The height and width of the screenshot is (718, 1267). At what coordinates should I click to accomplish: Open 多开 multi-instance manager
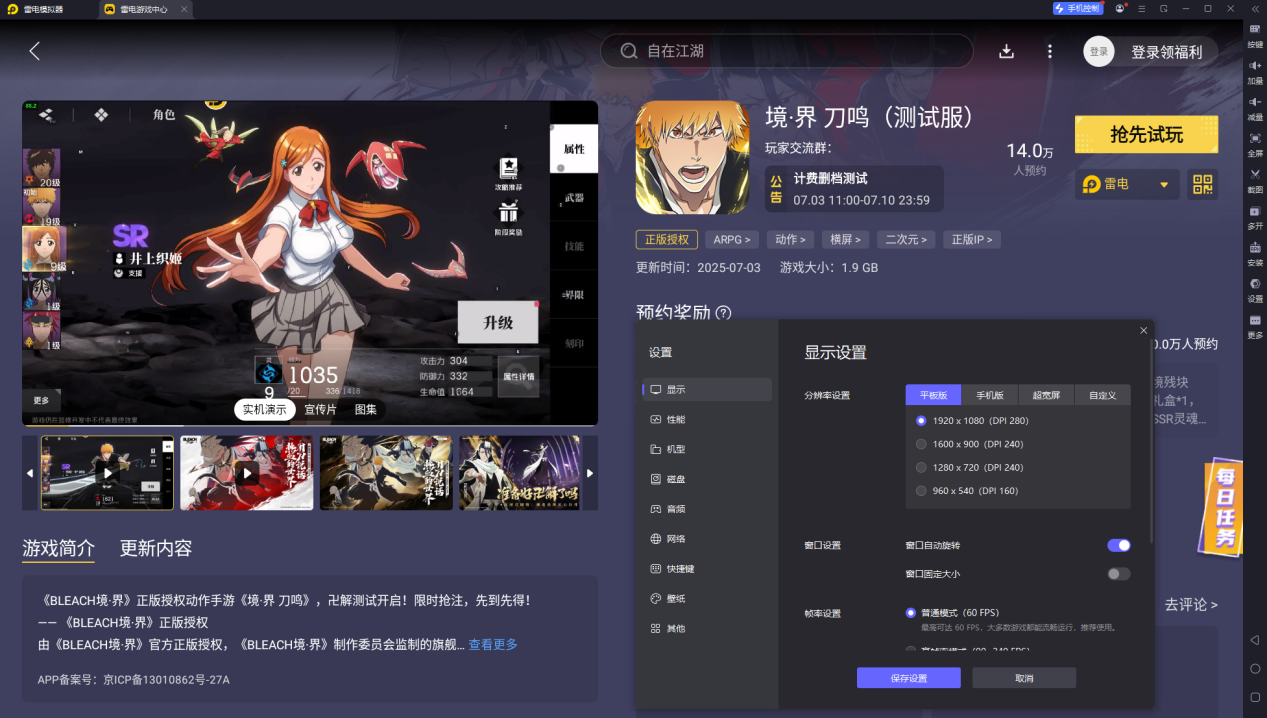(x=1255, y=217)
